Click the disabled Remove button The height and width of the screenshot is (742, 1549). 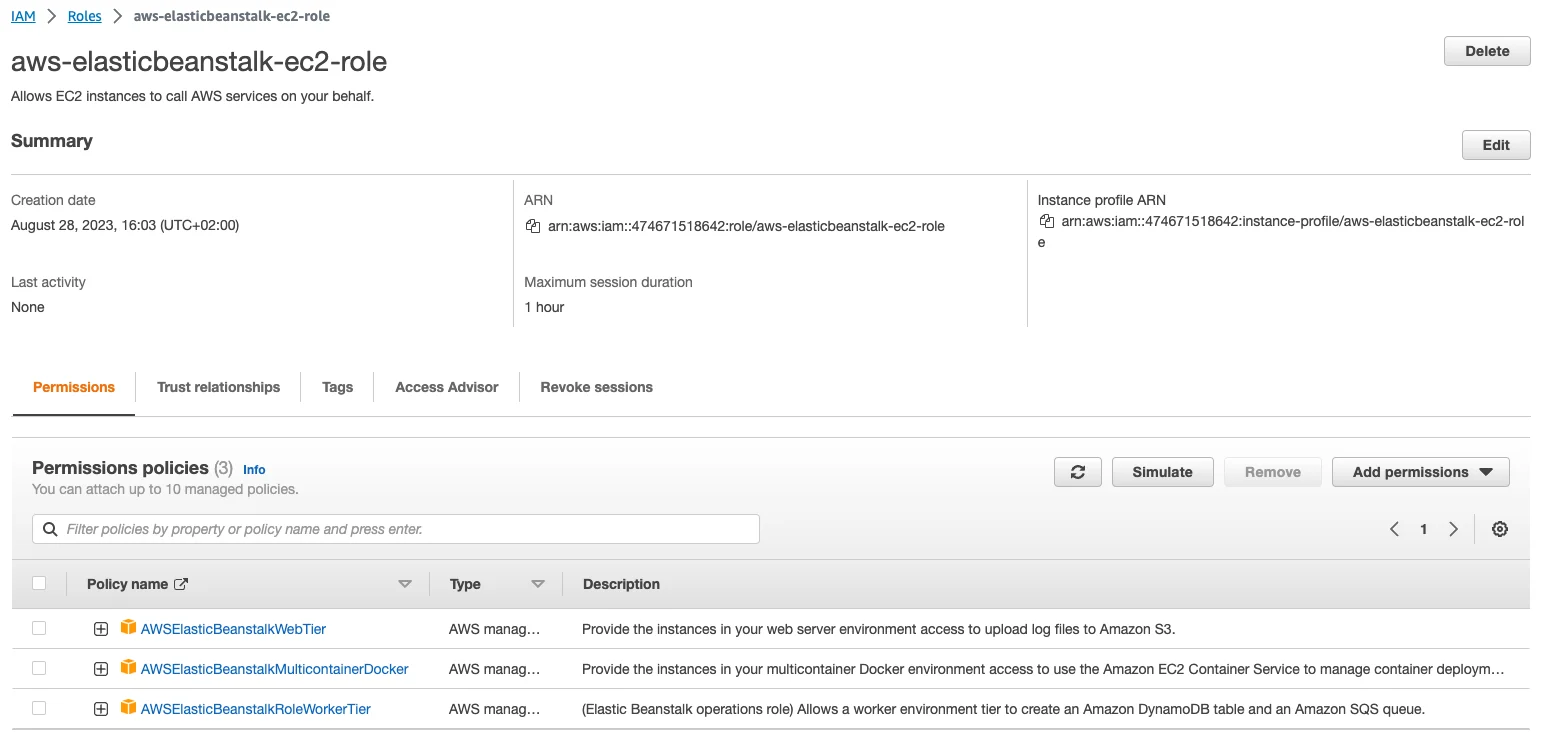coord(1272,472)
